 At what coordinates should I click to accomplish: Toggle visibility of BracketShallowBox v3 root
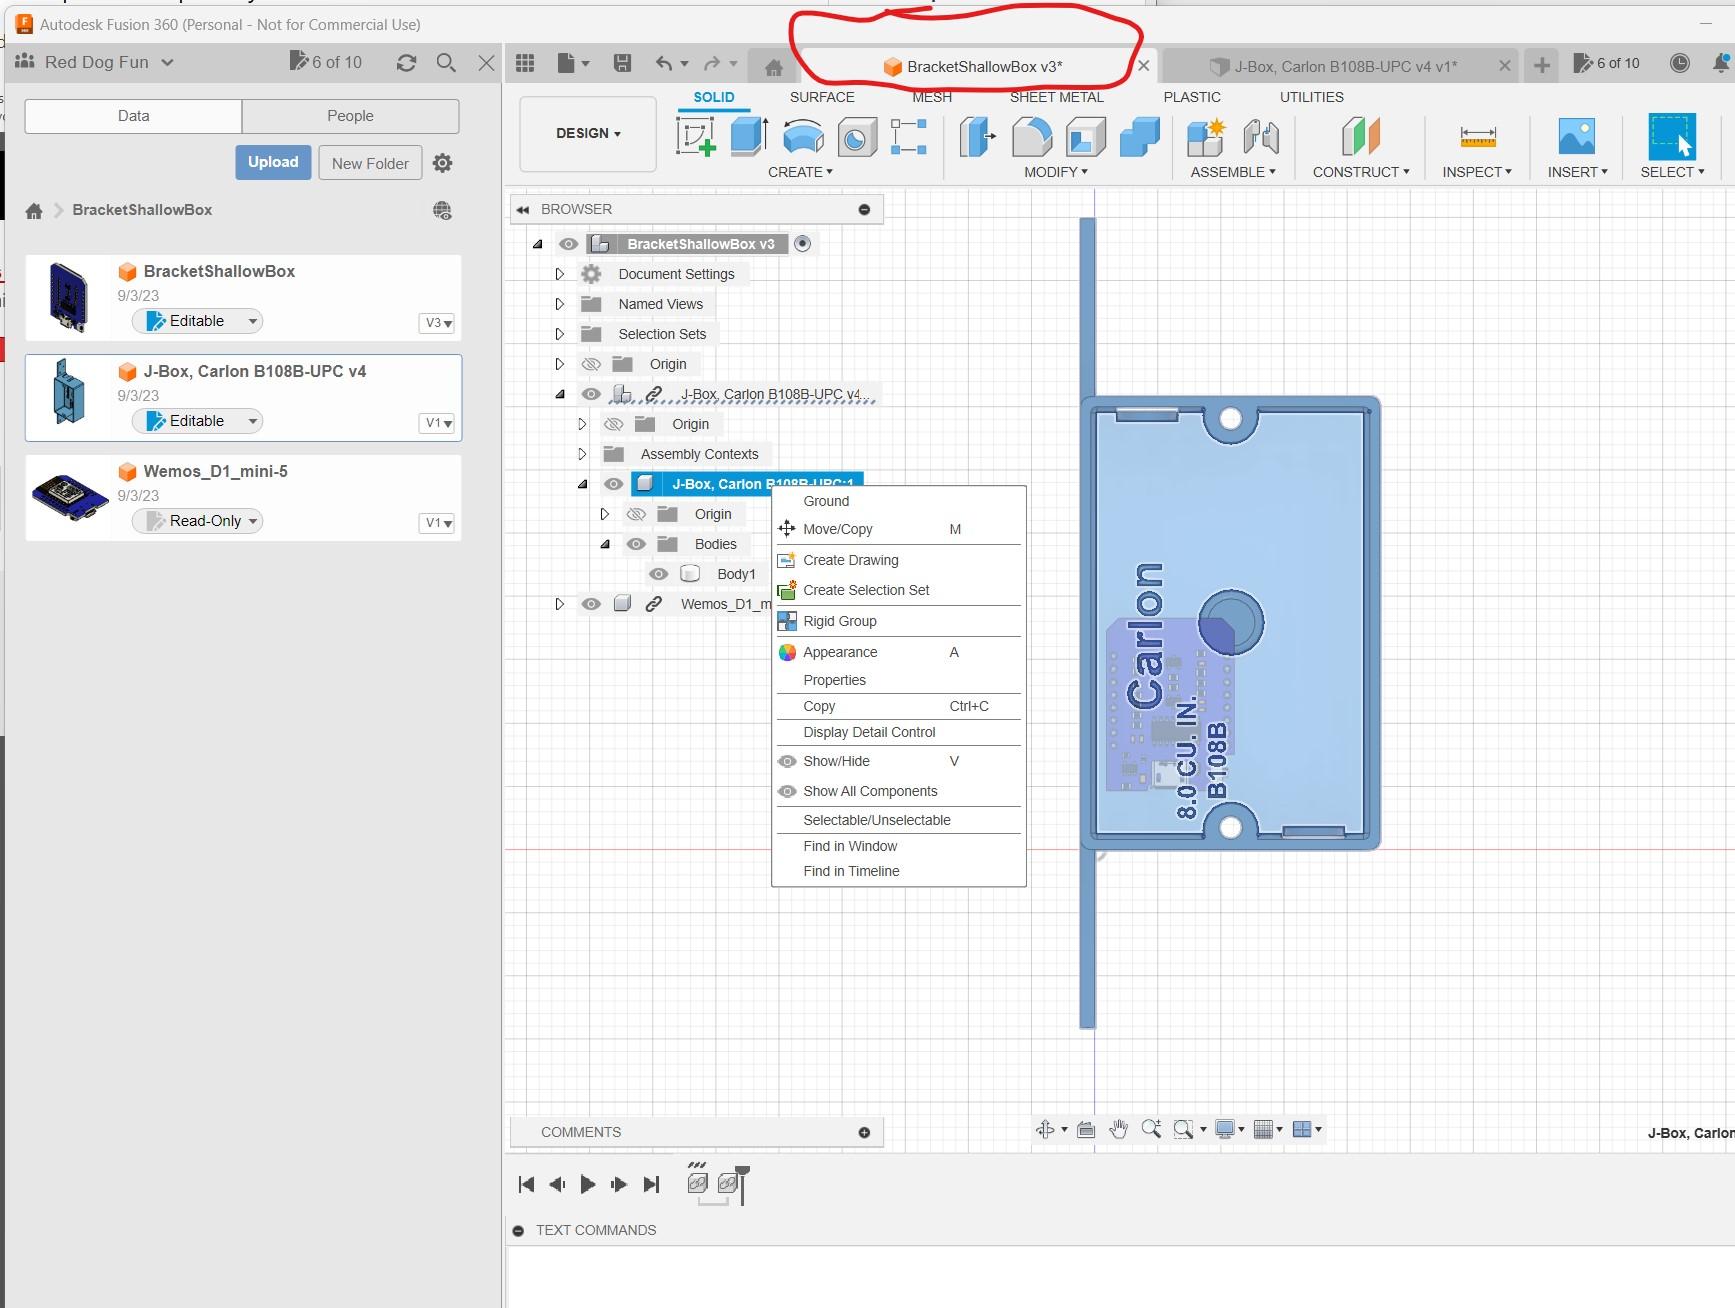pyautogui.click(x=568, y=244)
